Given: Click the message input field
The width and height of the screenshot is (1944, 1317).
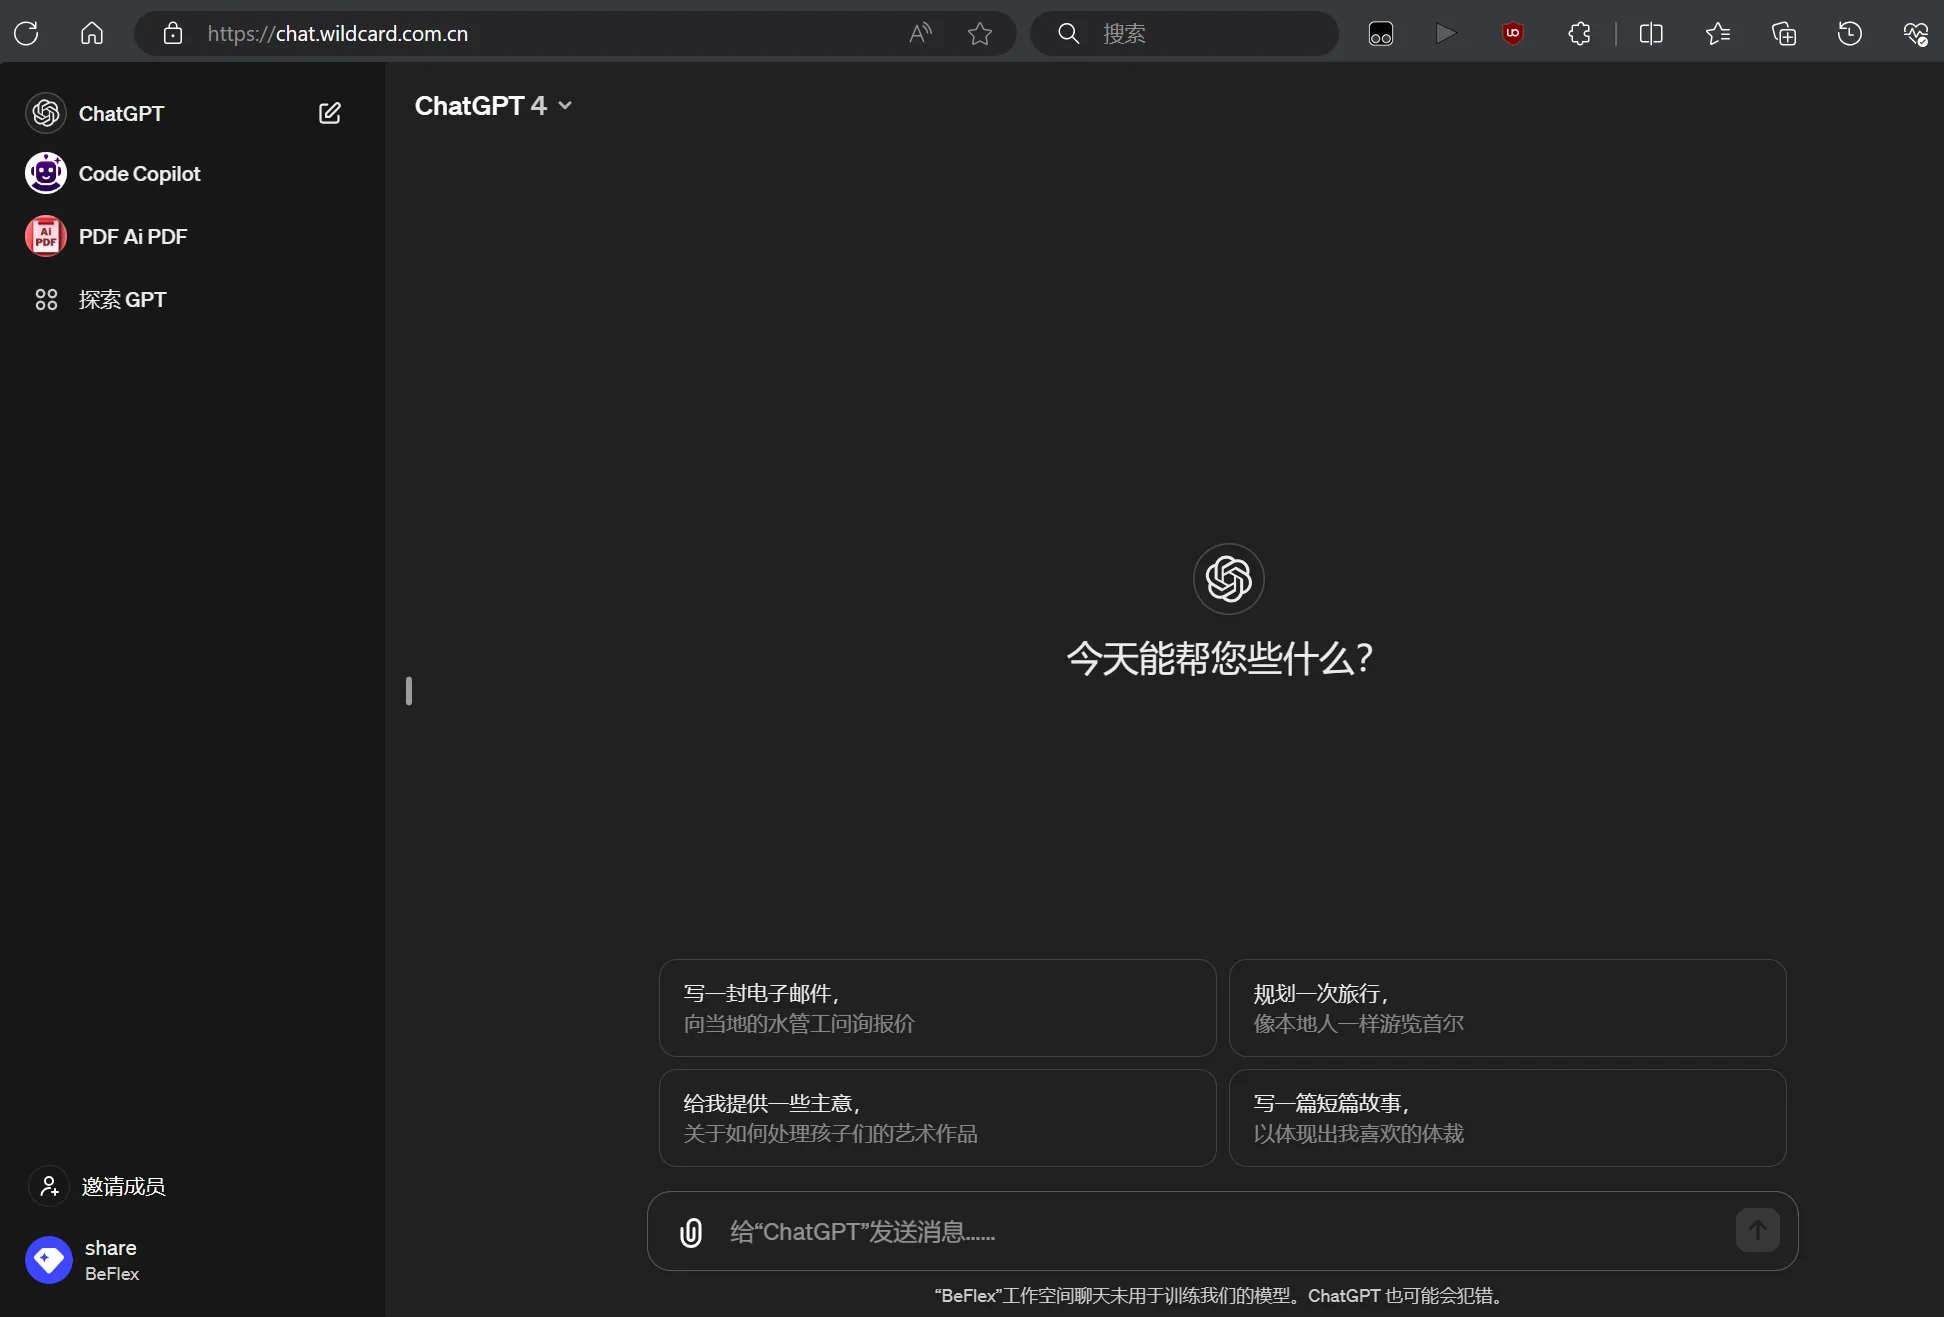Looking at the screenshot, I should [1150, 1232].
